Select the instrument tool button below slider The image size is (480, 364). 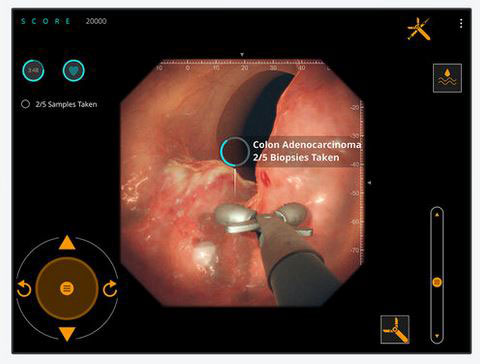(x=395, y=329)
